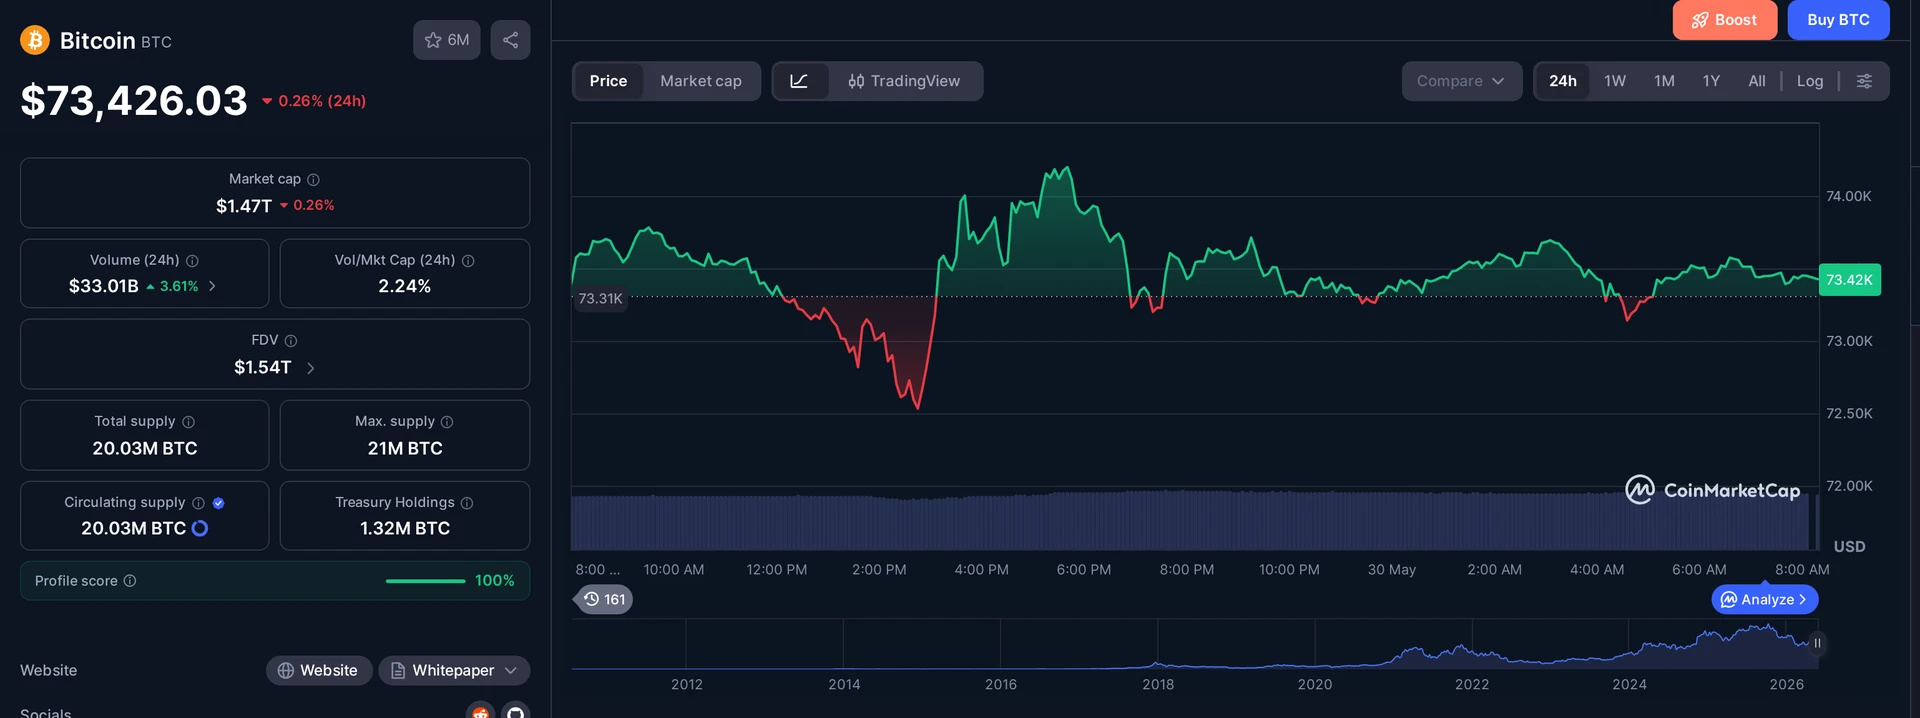
Task: Open Market cap info tooltip icon
Action: pos(313,179)
